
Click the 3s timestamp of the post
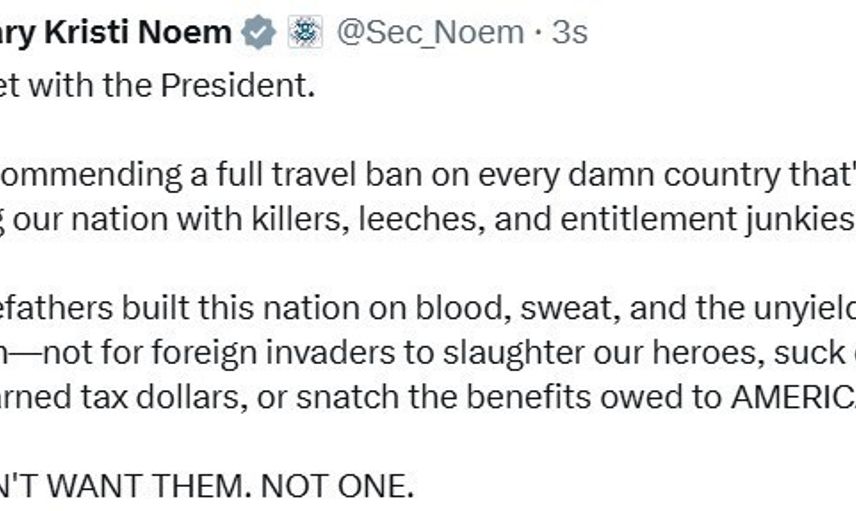pyautogui.click(x=569, y=33)
